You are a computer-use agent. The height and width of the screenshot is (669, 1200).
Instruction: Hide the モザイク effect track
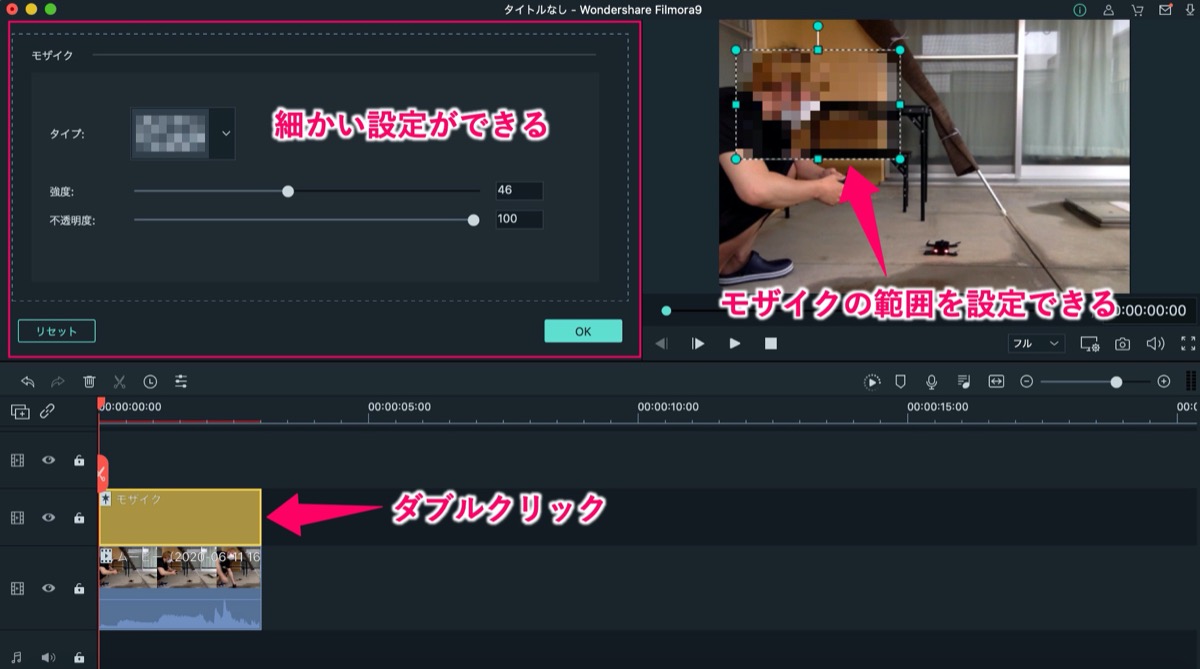point(48,518)
